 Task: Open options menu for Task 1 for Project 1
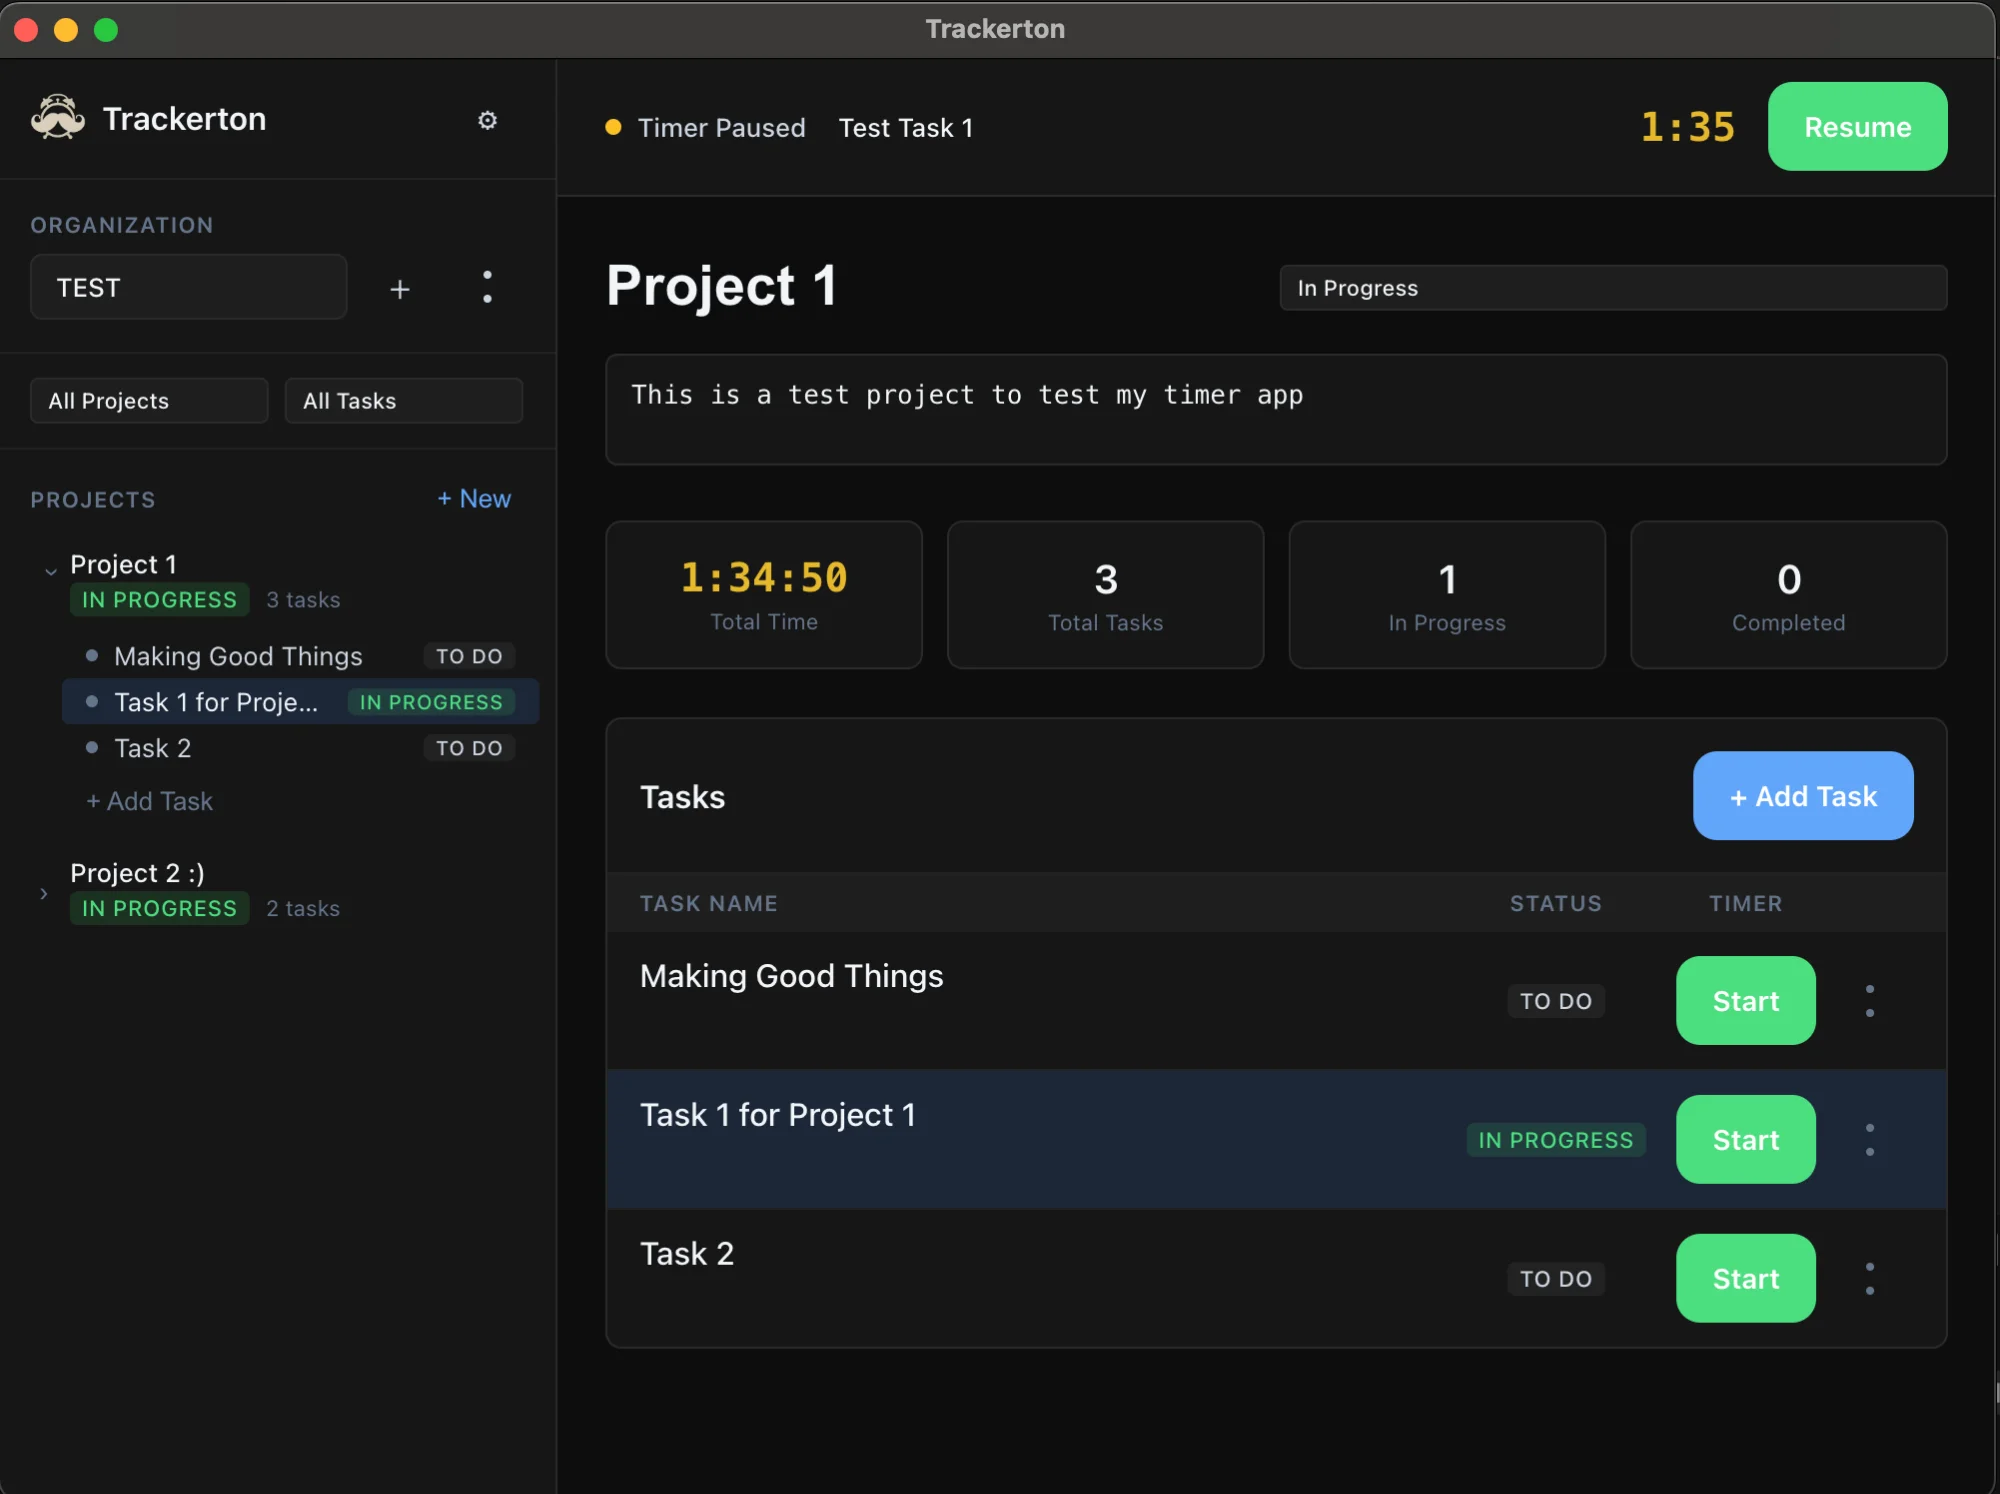coord(1869,1139)
